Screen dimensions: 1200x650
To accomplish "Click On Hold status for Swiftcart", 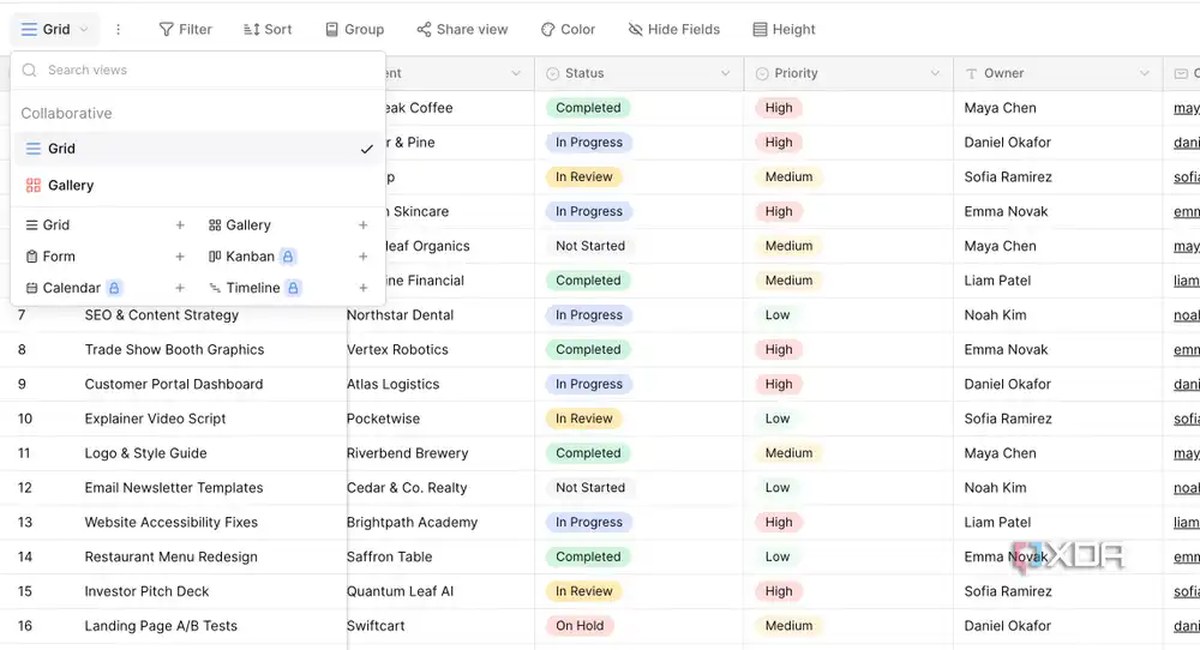I will pos(579,626).
